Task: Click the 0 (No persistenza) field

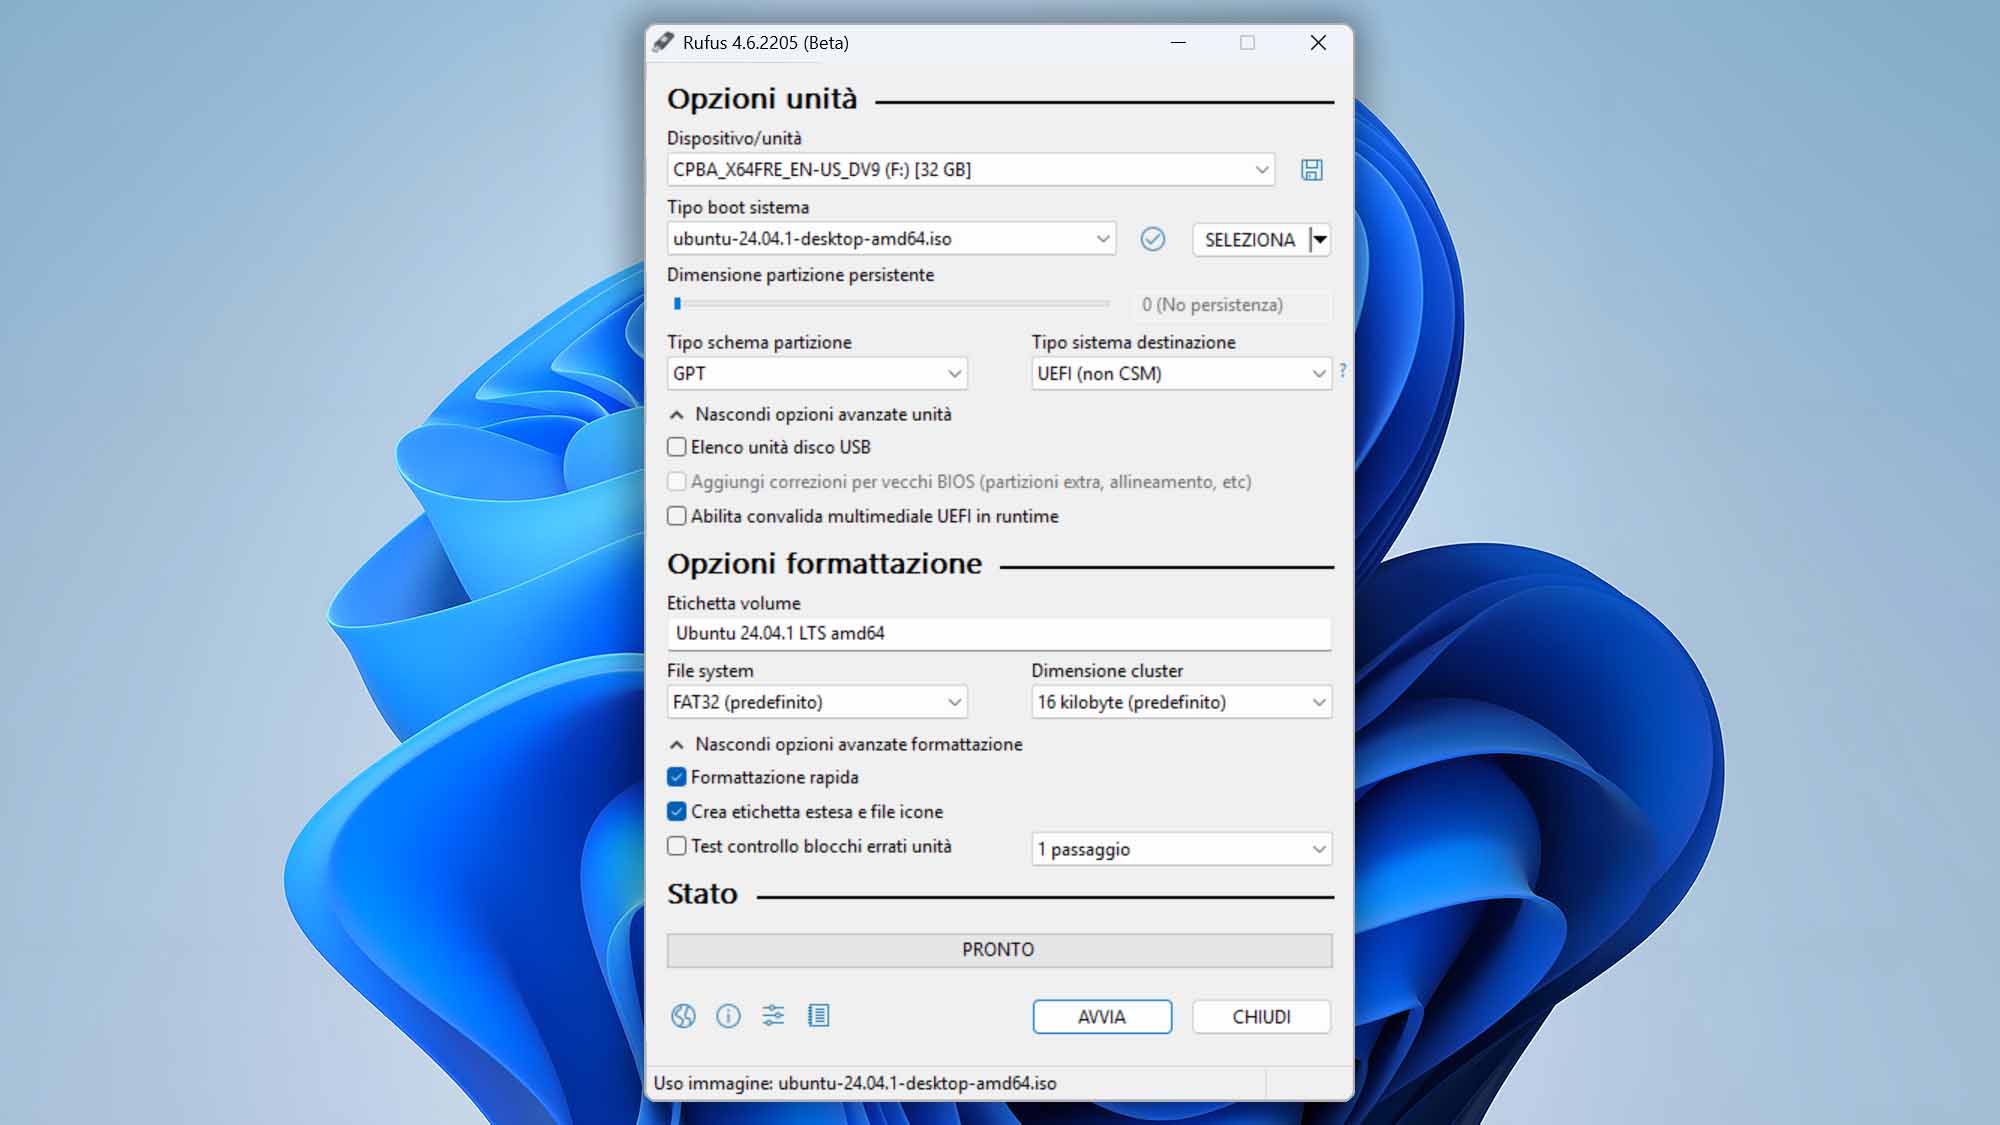Action: coord(1232,305)
